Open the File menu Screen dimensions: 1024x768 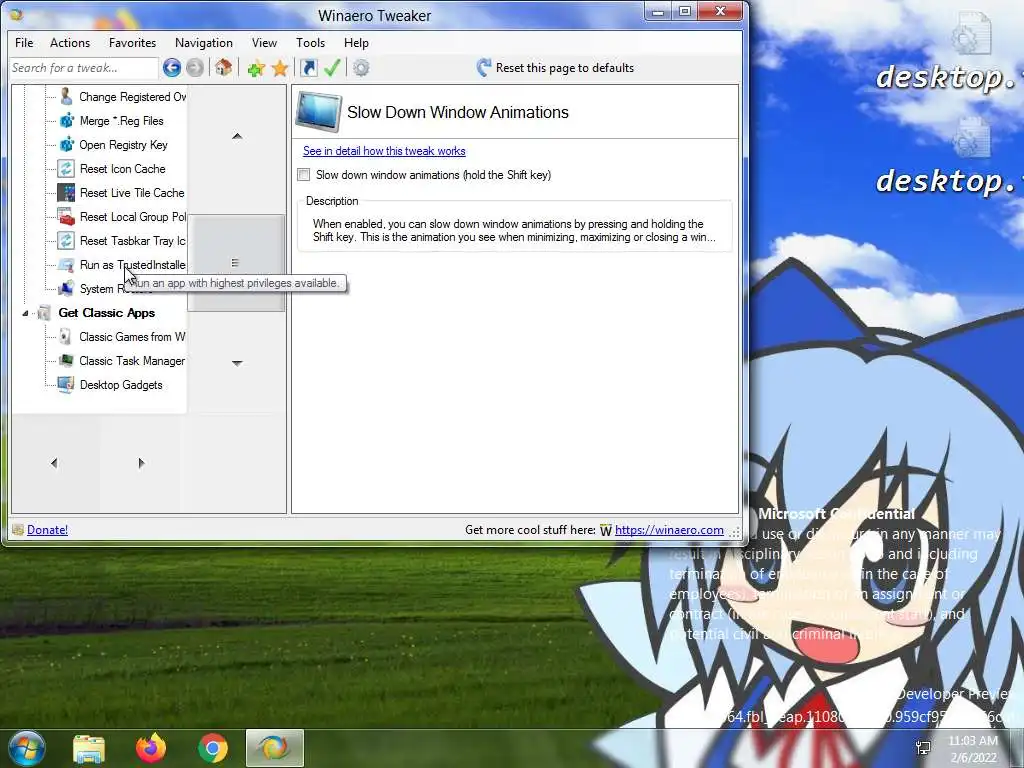click(x=24, y=42)
